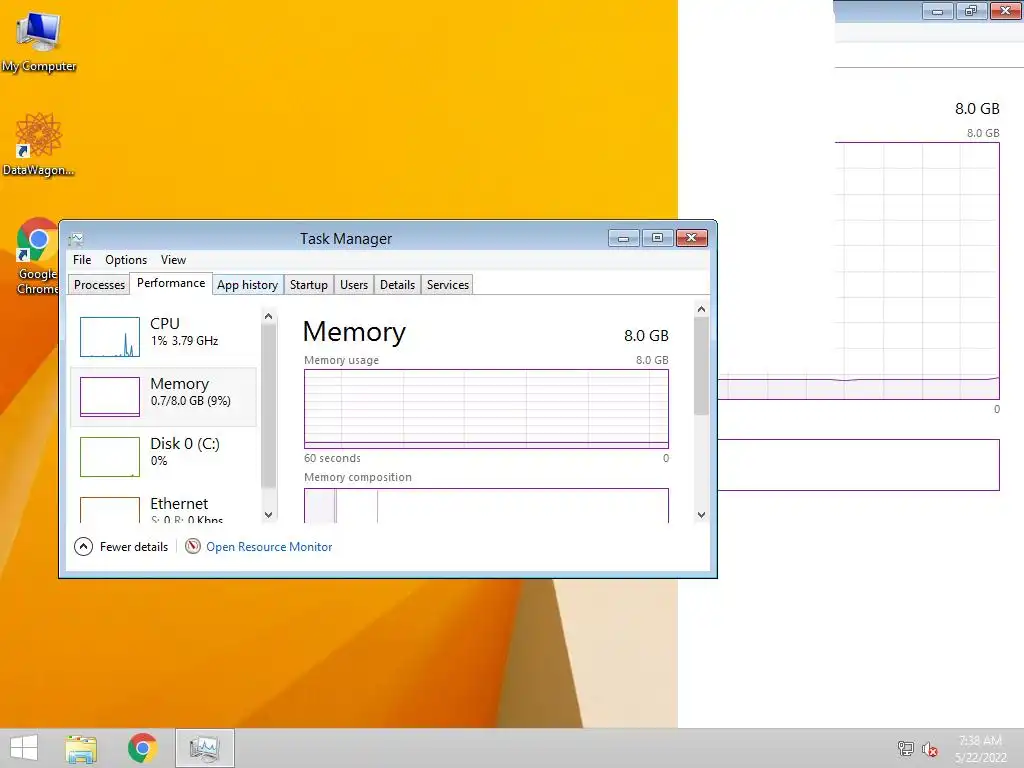Launch Chrome from the taskbar
This screenshot has width=1024, height=768.
point(142,748)
